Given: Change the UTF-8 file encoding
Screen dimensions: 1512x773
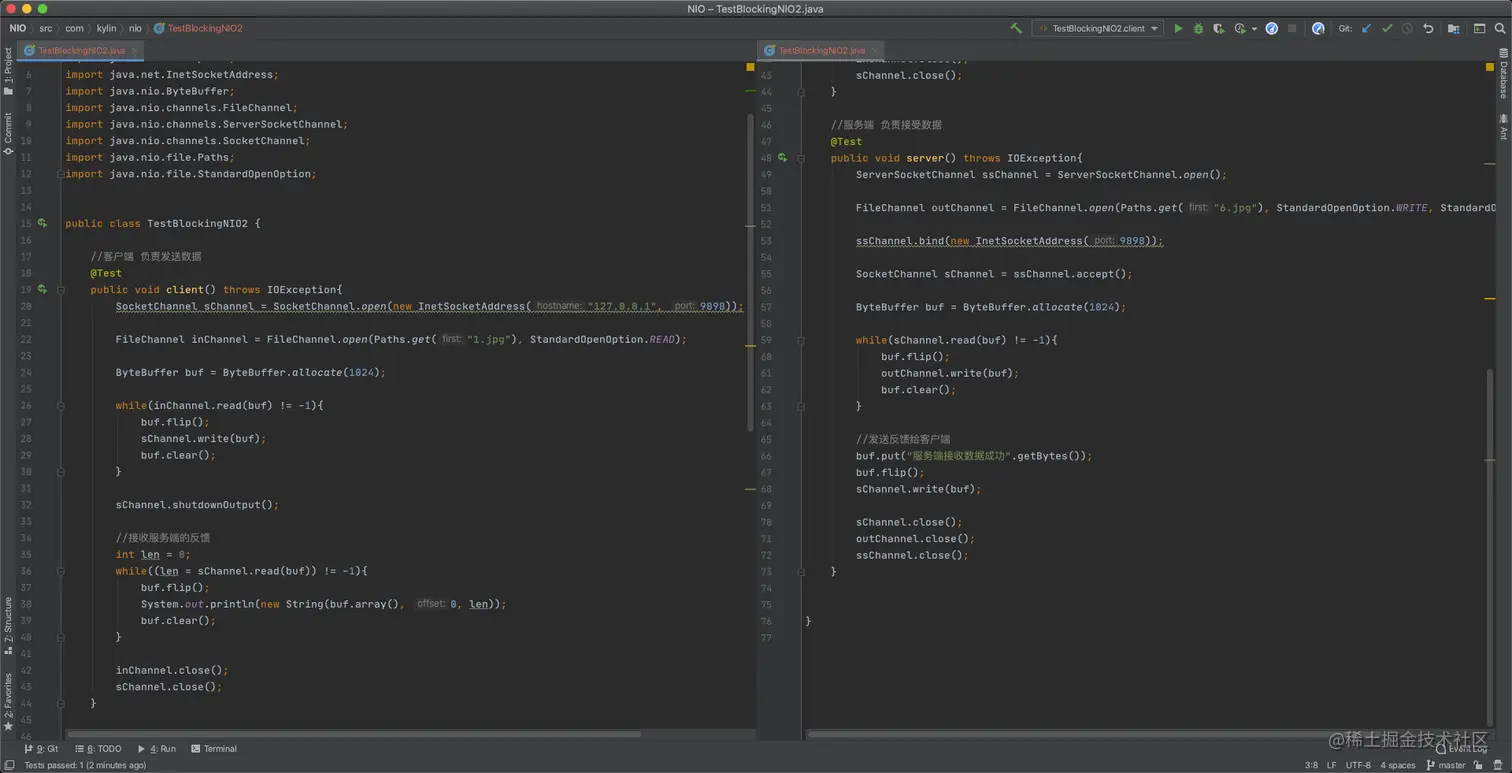Looking at the screenshot, I should [x=1358, y=766].
